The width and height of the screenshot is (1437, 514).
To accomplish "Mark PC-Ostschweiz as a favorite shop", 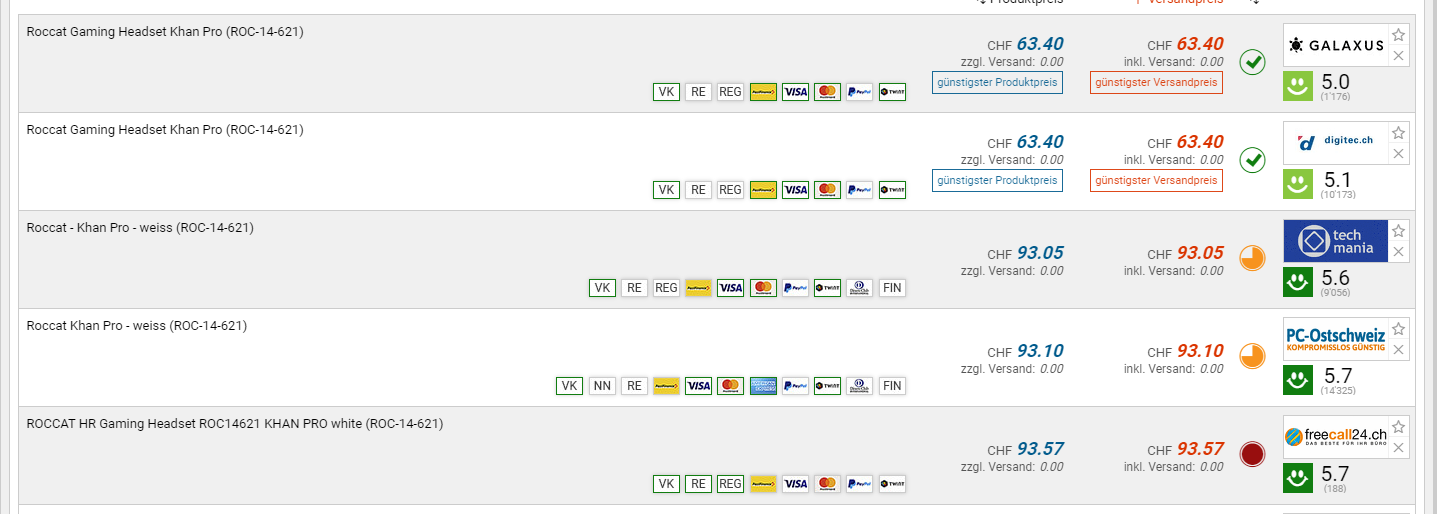I will click(1399, 329).
